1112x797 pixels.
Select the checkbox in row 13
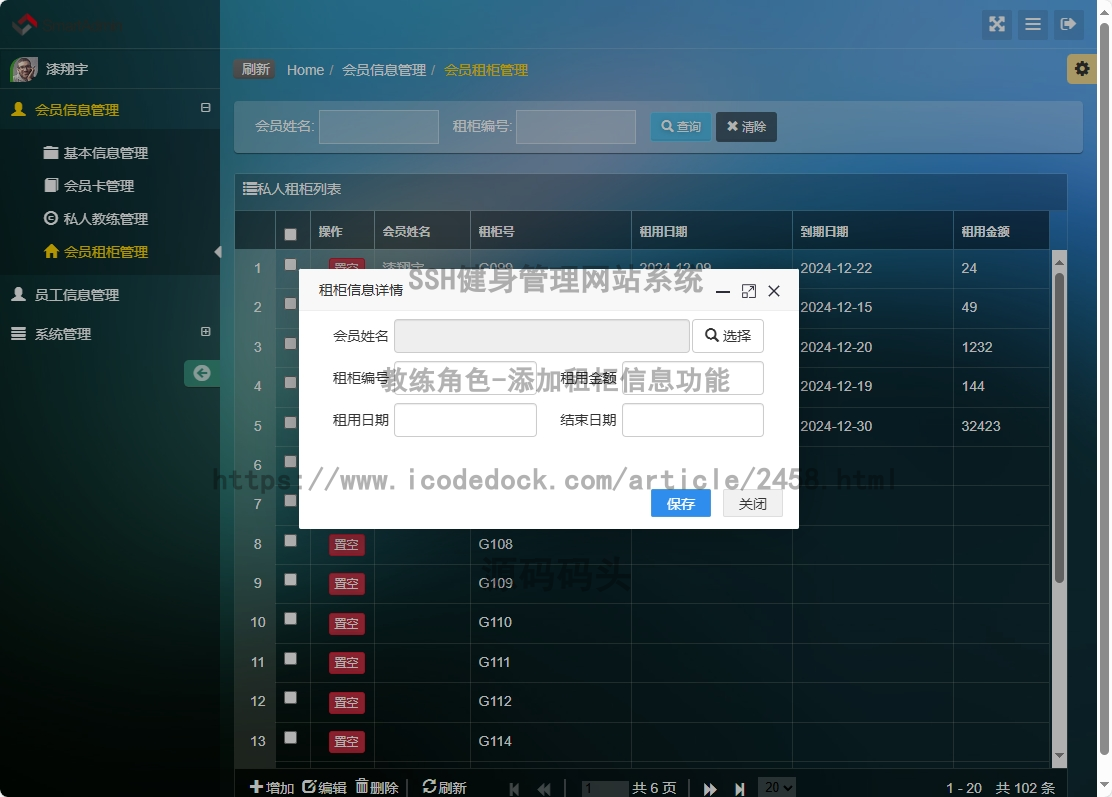(x=291, y=738)
